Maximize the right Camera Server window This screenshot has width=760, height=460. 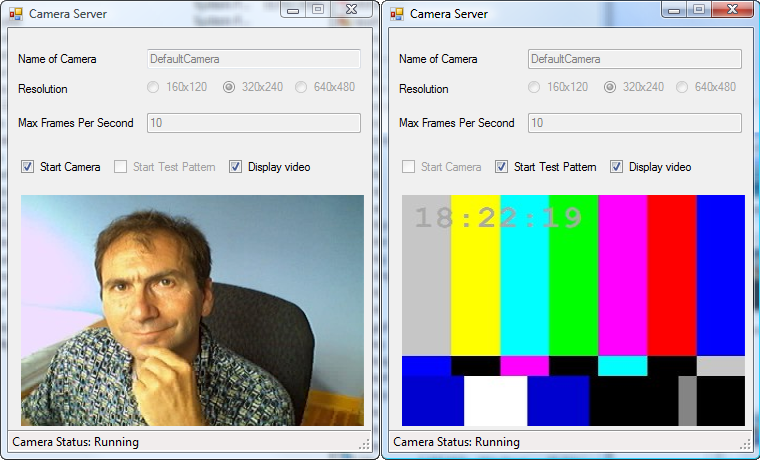point(699,10)
